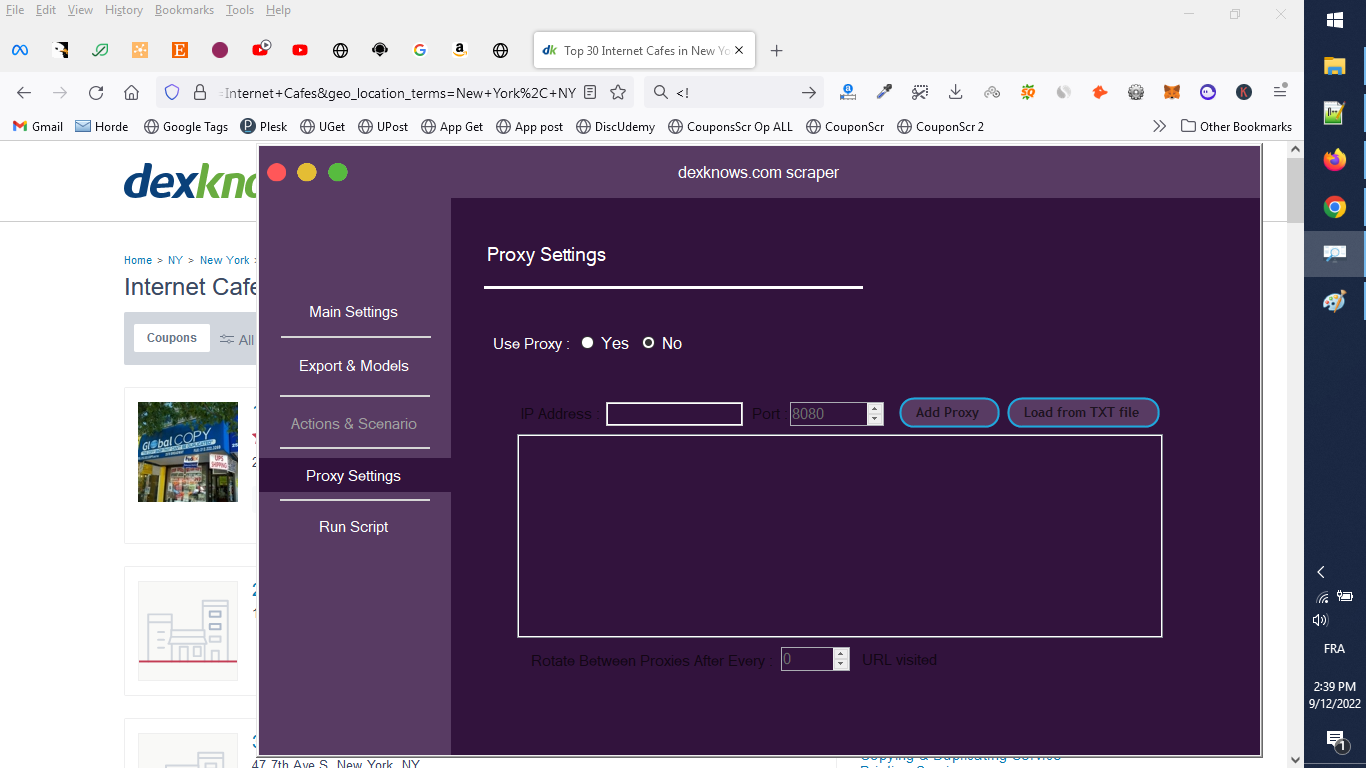The width and height of the screenshot is (1366, 768).
Task: Open the Tools menu
Action: pyautogui.click(x=240, y=10)
